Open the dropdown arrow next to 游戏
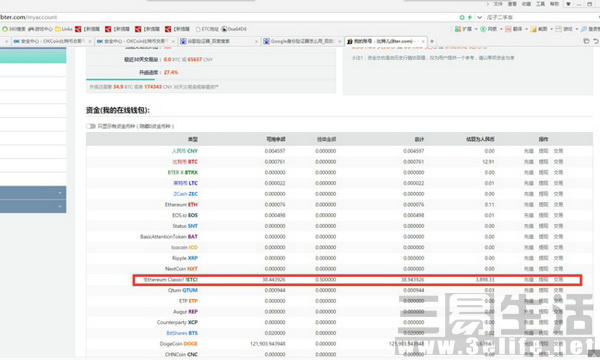This screenshot has width=600, height=360. (577, 29)
